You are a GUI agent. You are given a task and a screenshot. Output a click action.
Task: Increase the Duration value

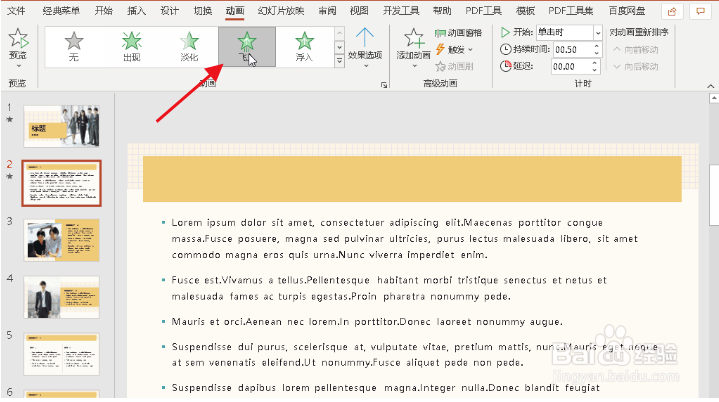click(x=596, y=46)
